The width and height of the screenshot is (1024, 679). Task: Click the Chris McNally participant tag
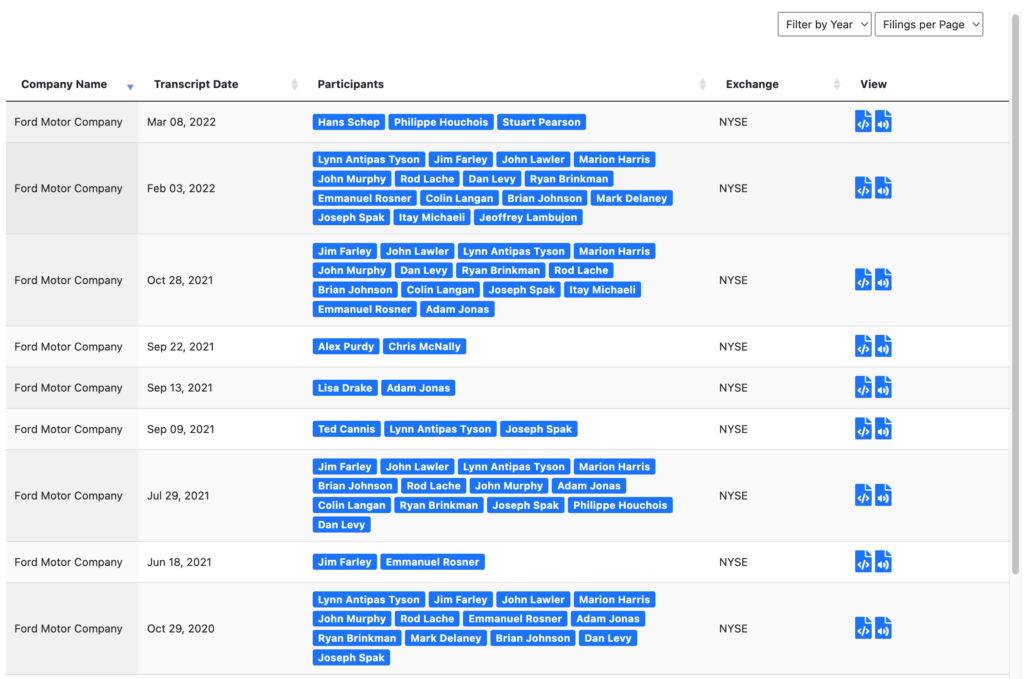tap(424, 347)
